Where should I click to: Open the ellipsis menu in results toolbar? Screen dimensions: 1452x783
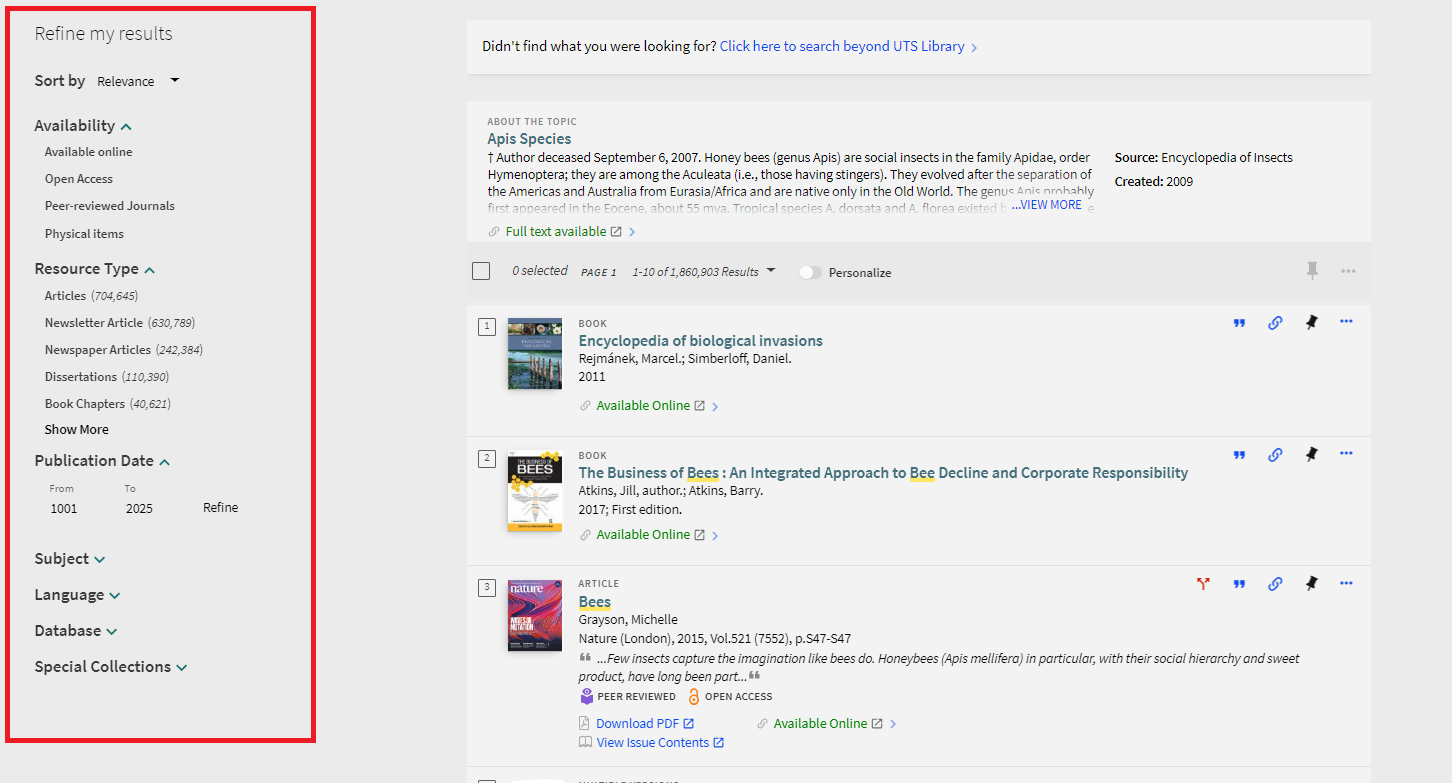pyautogui.click(x=1348, y=271)
